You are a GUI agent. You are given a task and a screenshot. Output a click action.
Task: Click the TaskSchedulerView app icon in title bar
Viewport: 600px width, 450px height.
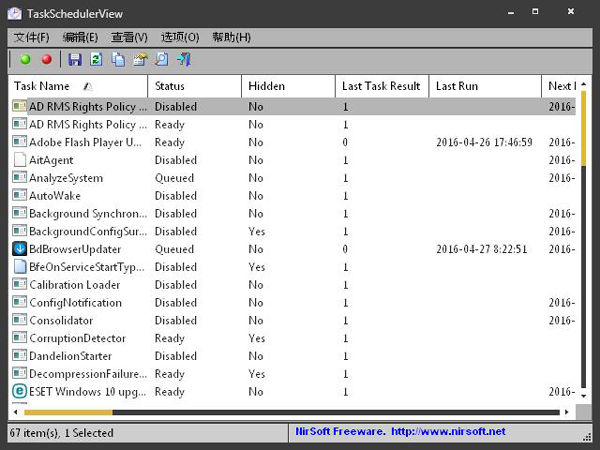point(15,13)
